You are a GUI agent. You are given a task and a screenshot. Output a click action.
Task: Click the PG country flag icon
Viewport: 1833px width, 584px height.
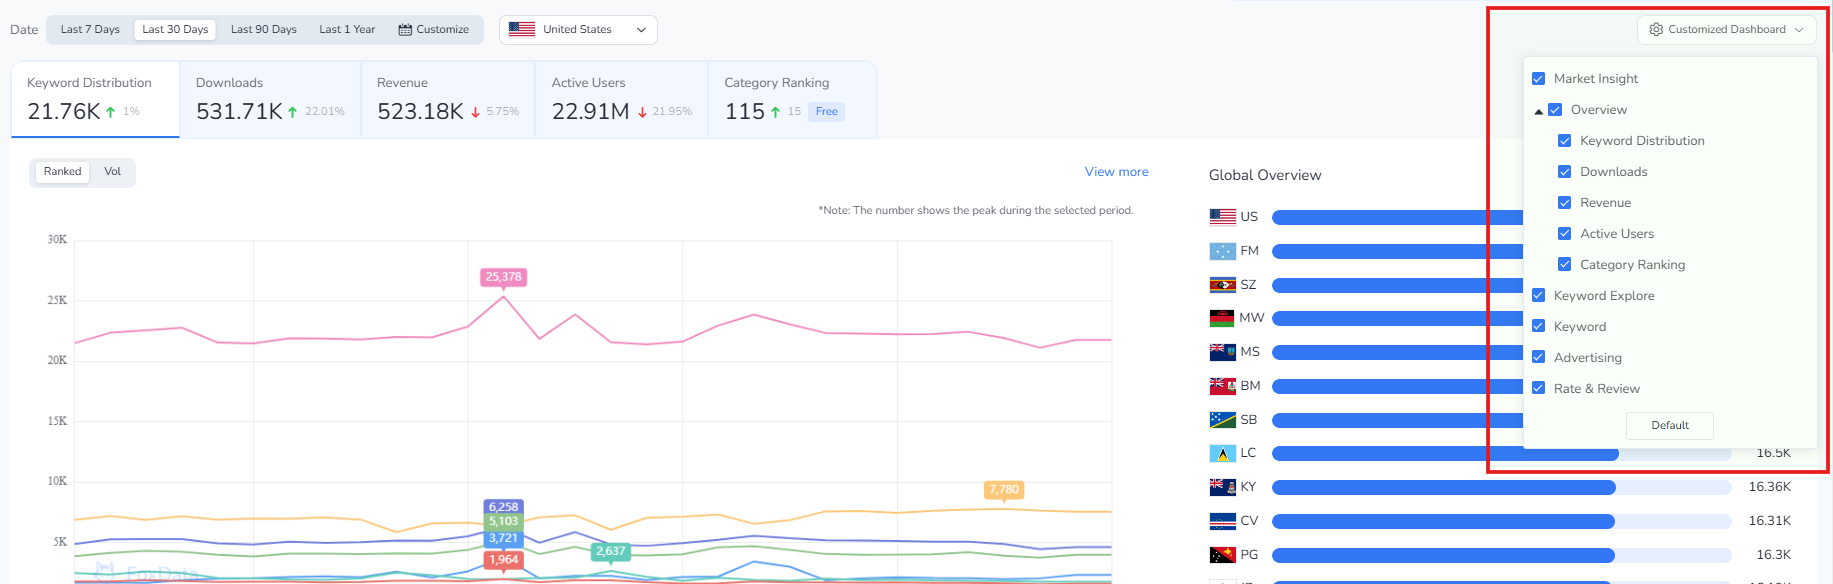point(1222,555)
